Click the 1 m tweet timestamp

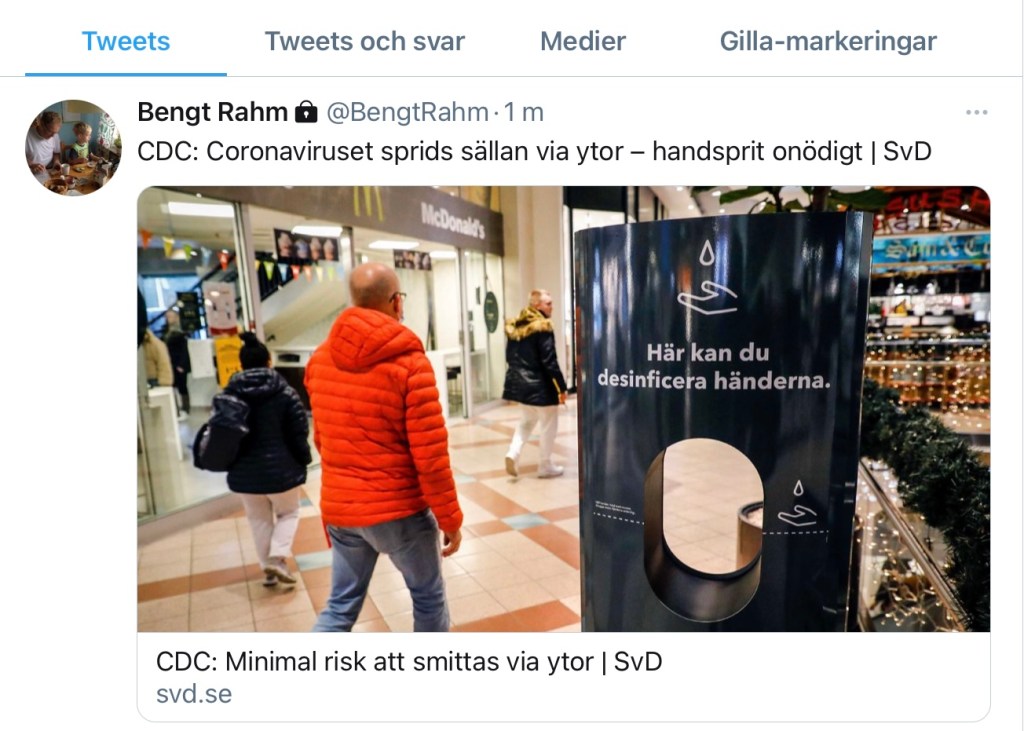point(523,112)
